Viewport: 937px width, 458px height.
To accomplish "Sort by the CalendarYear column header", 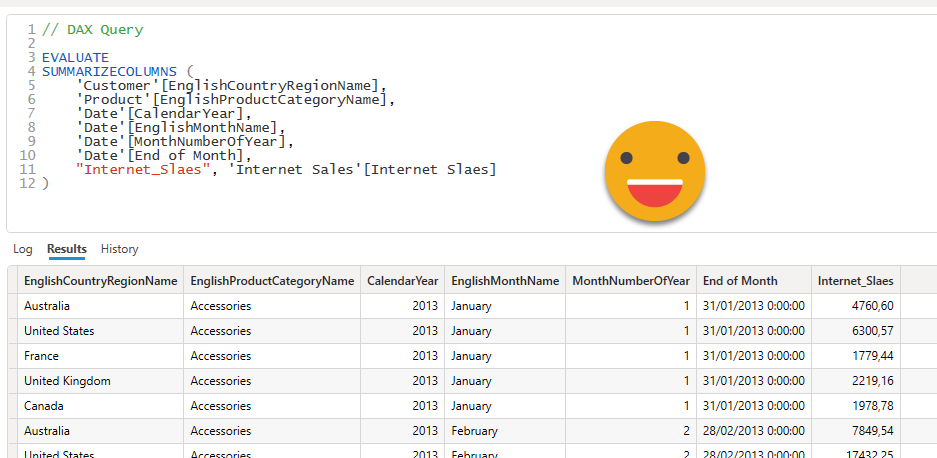I will [x=402, y=281].
